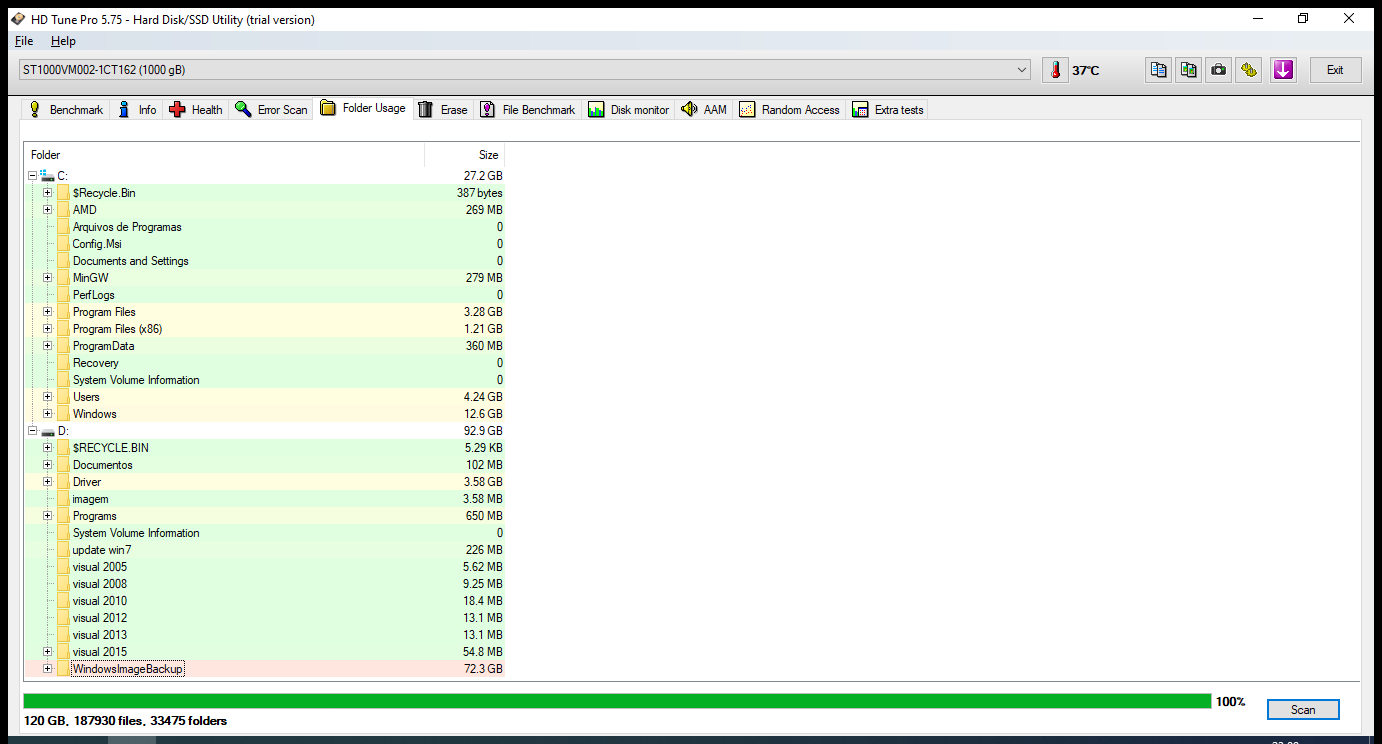Image resolution: width=1382 pixels, height=744 pixels.
Task: Select the visual 2008 folder name
Action: [x=100, y=584]
